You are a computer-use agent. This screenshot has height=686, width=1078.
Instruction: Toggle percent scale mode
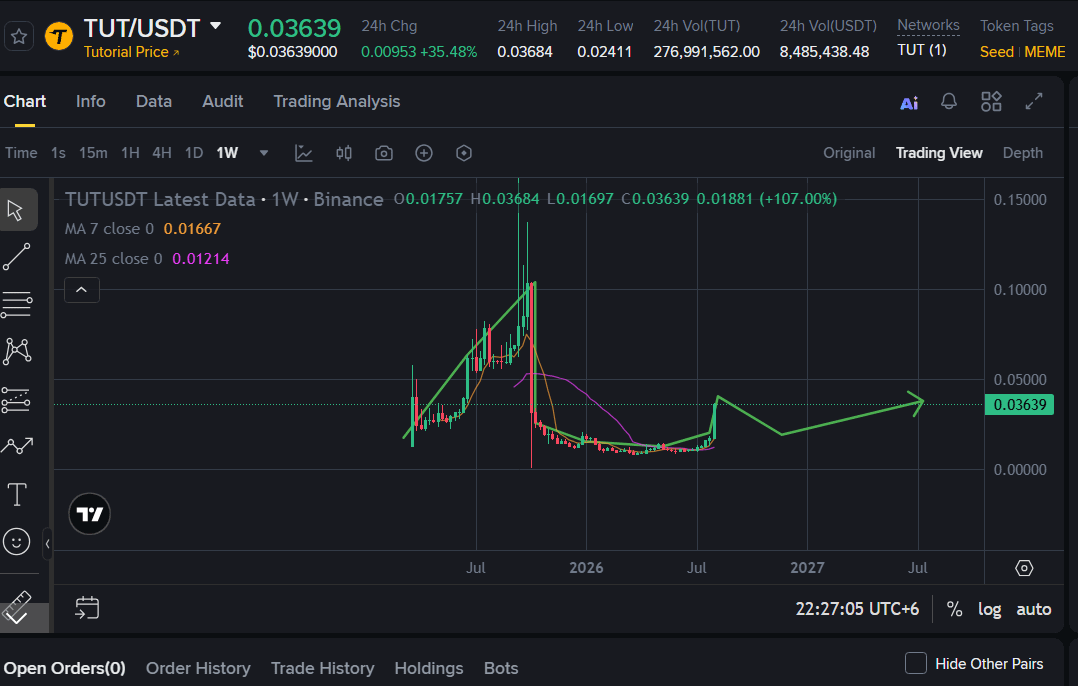954,609
